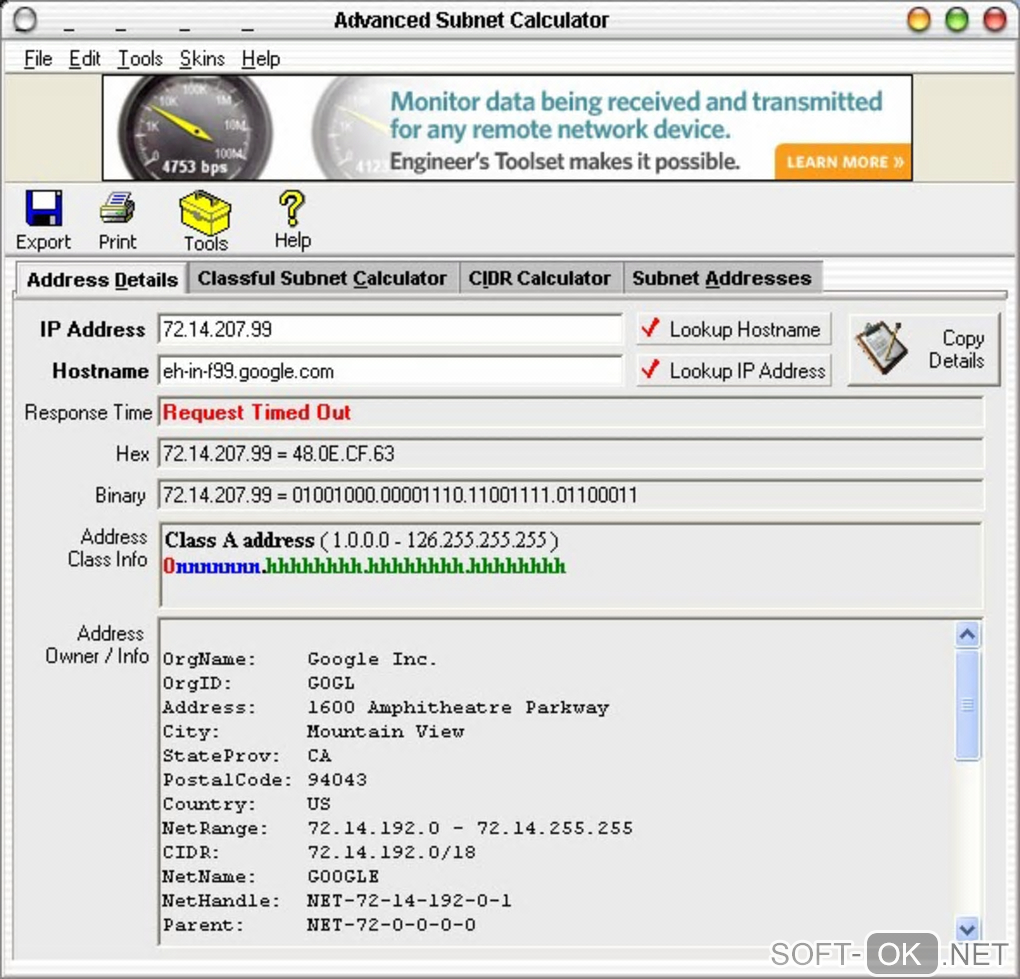Screen dimensions: 1020x979
Task: Click the scroll down arrow in owner info
Action: click(967, 930)
